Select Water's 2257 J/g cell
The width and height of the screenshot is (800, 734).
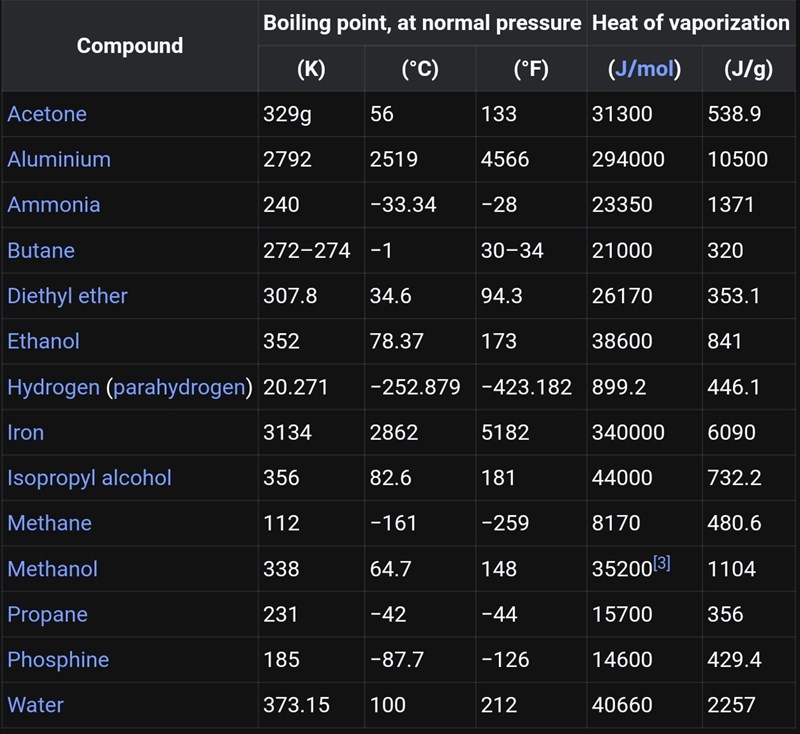point(731,705)
